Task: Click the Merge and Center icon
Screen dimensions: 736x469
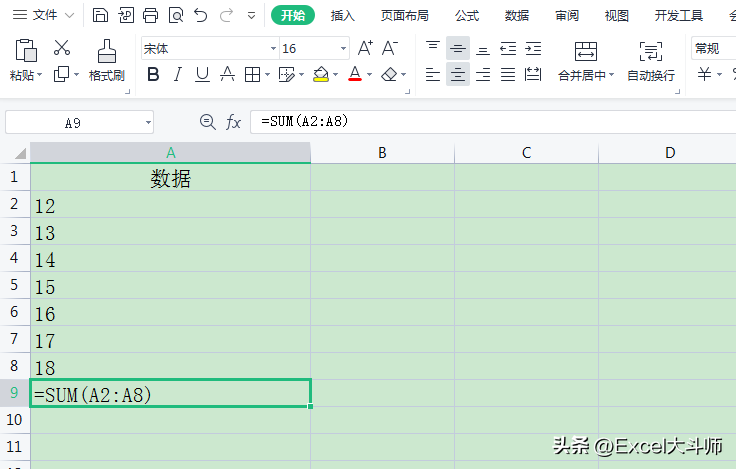Action: click(586, 51)
